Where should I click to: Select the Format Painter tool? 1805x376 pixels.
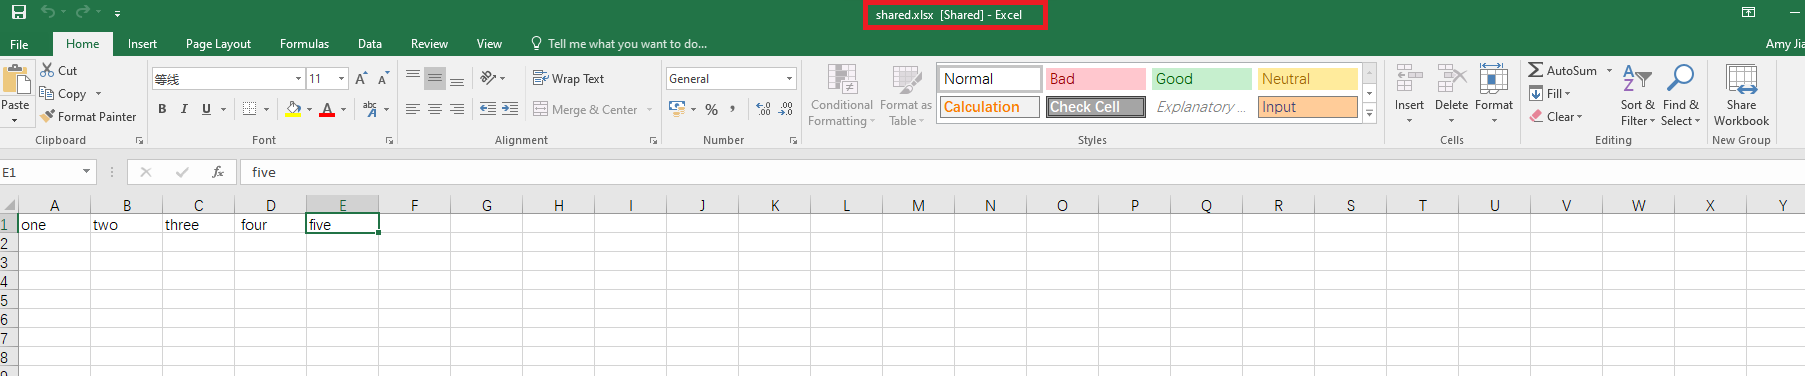[x=88, y=117]
